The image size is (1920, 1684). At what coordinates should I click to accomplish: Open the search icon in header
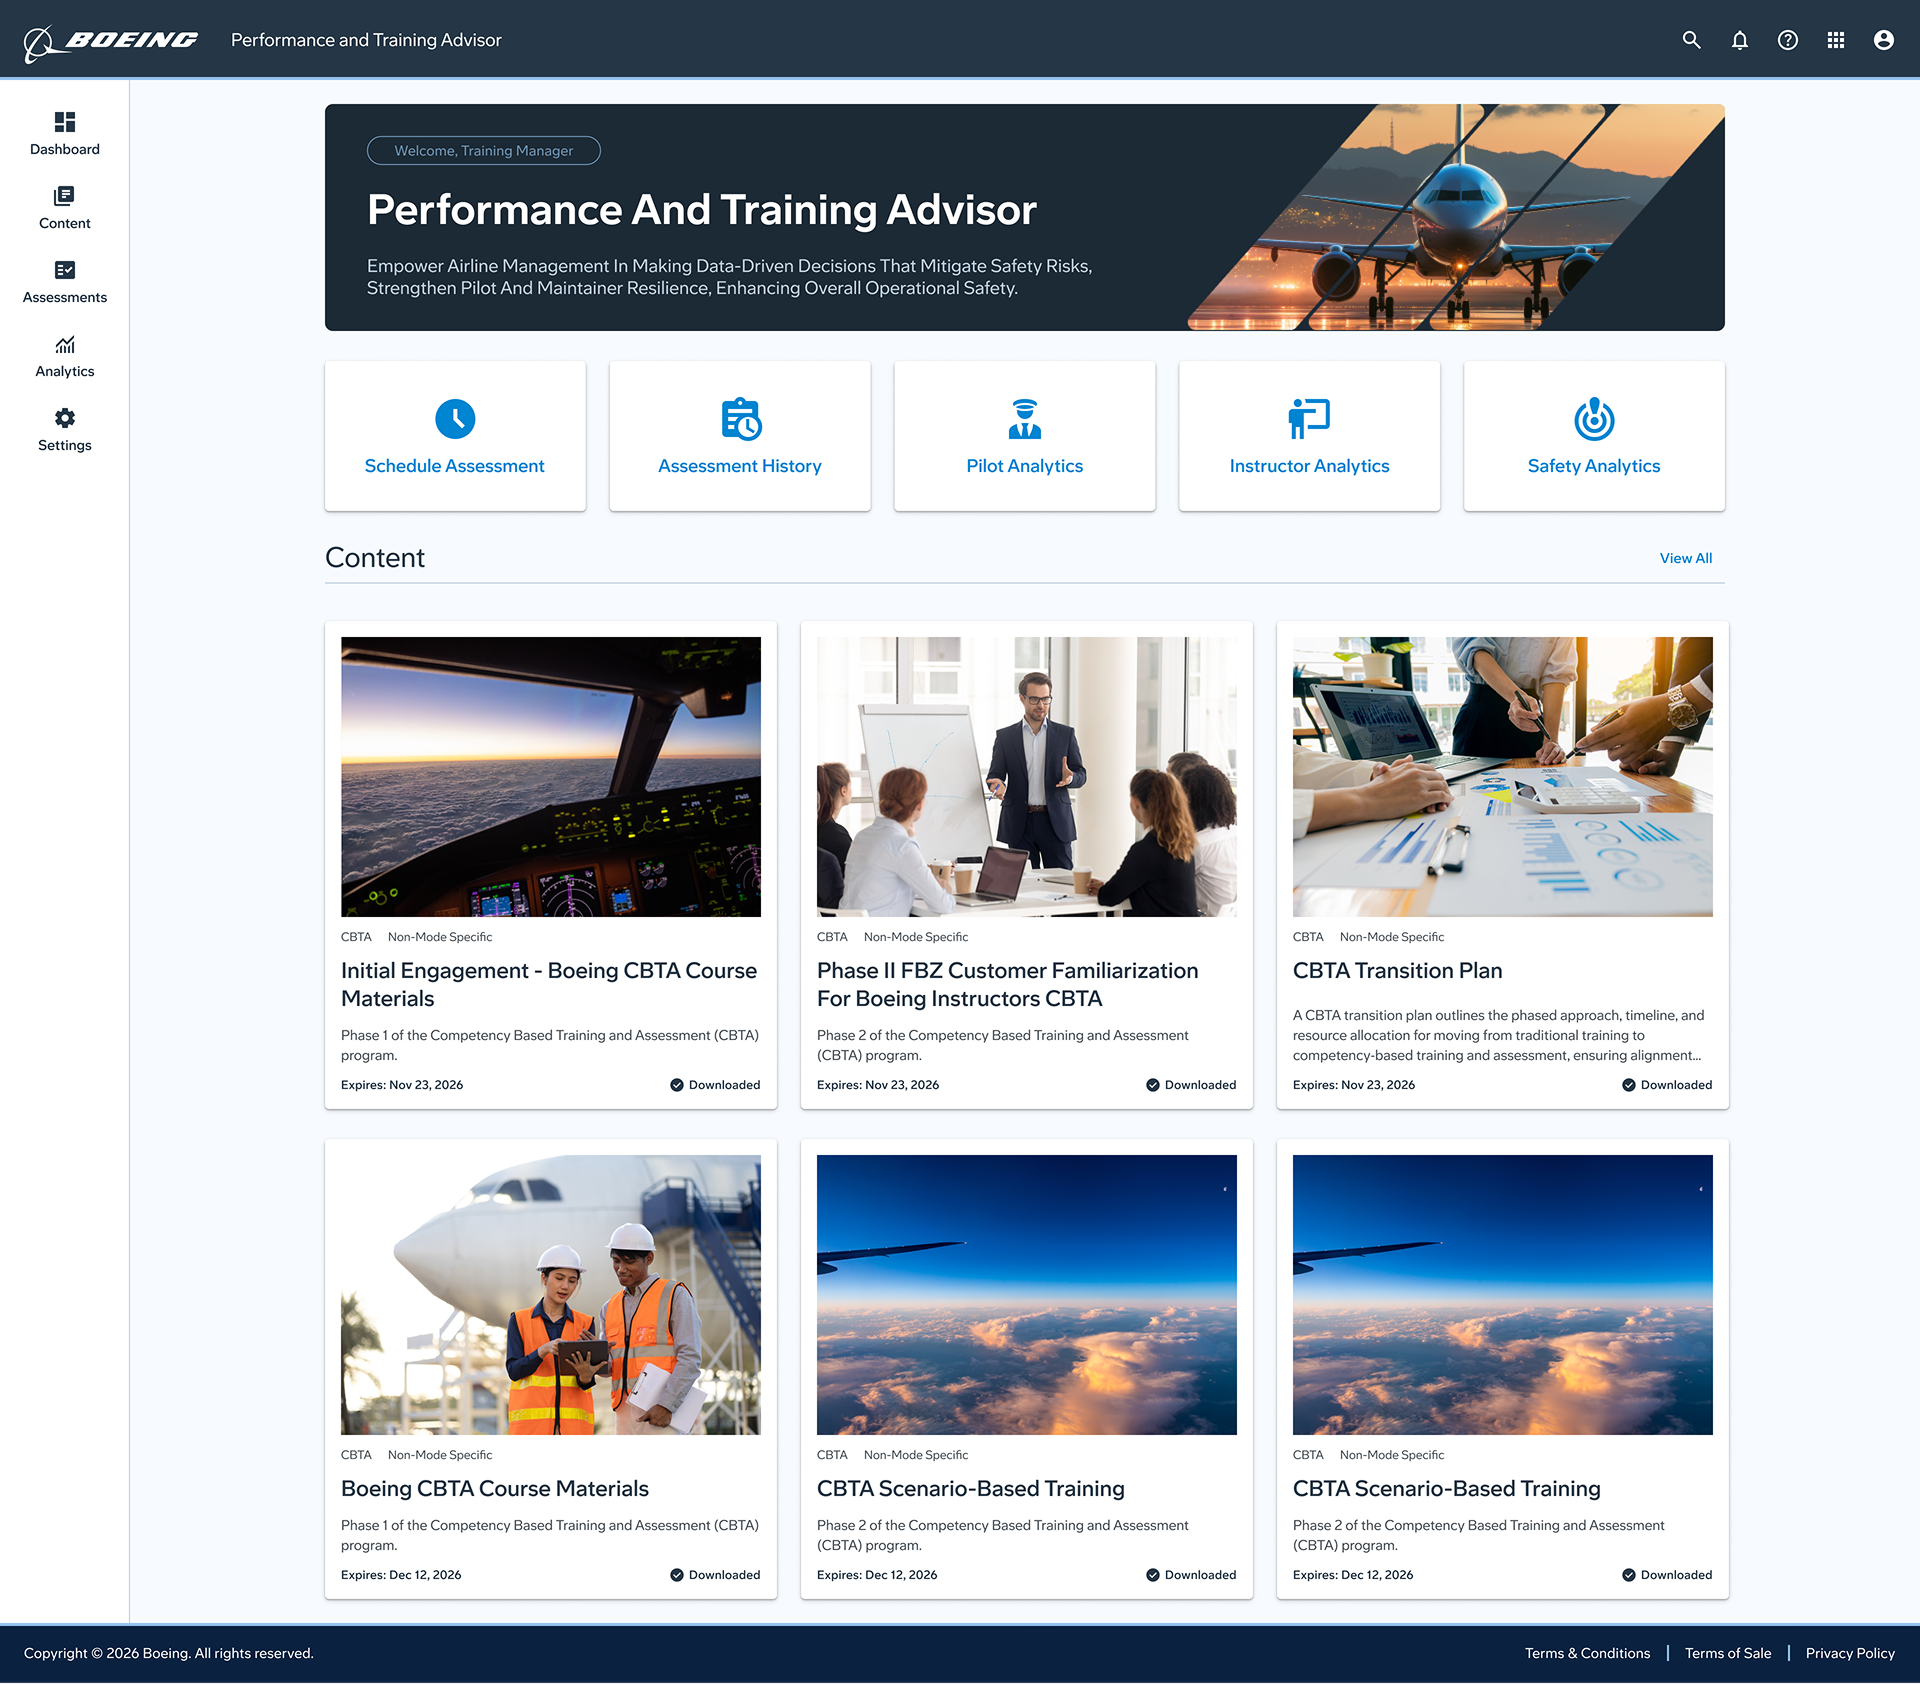pos(1691,40)
